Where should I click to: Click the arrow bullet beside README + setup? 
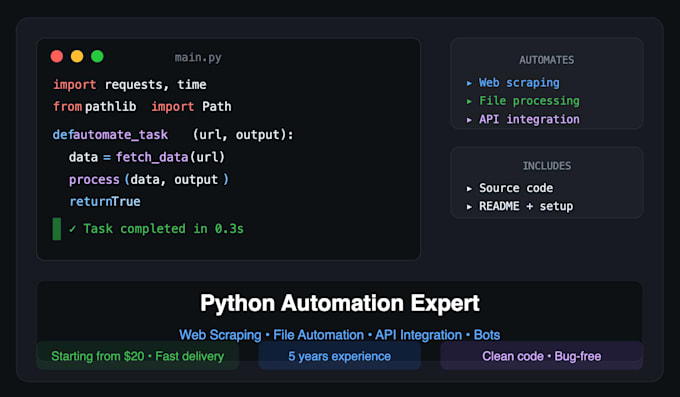point(469,207)
